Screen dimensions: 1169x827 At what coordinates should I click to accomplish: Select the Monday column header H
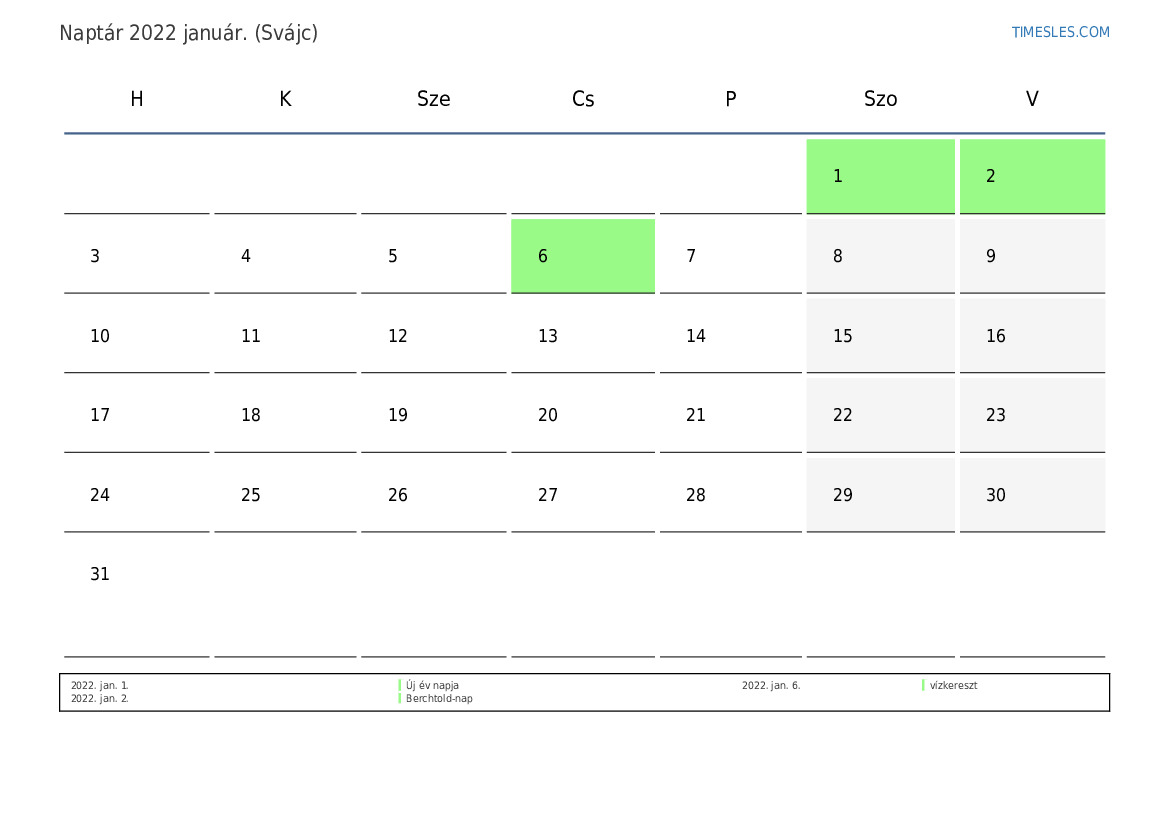137,99
